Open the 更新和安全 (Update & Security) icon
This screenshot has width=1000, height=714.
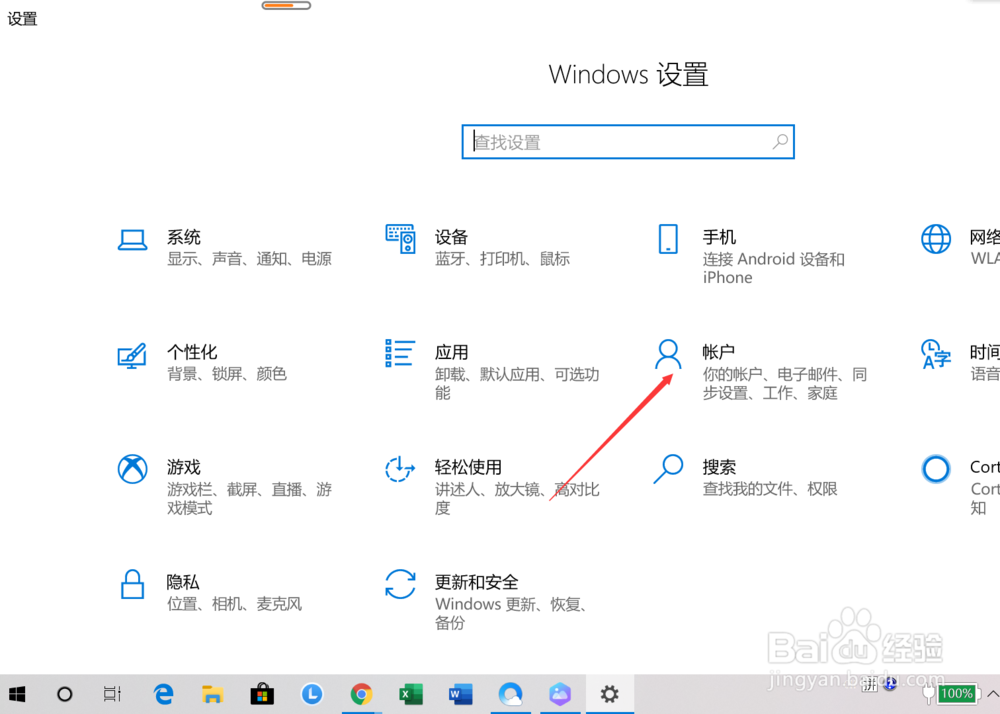(400, 585)
